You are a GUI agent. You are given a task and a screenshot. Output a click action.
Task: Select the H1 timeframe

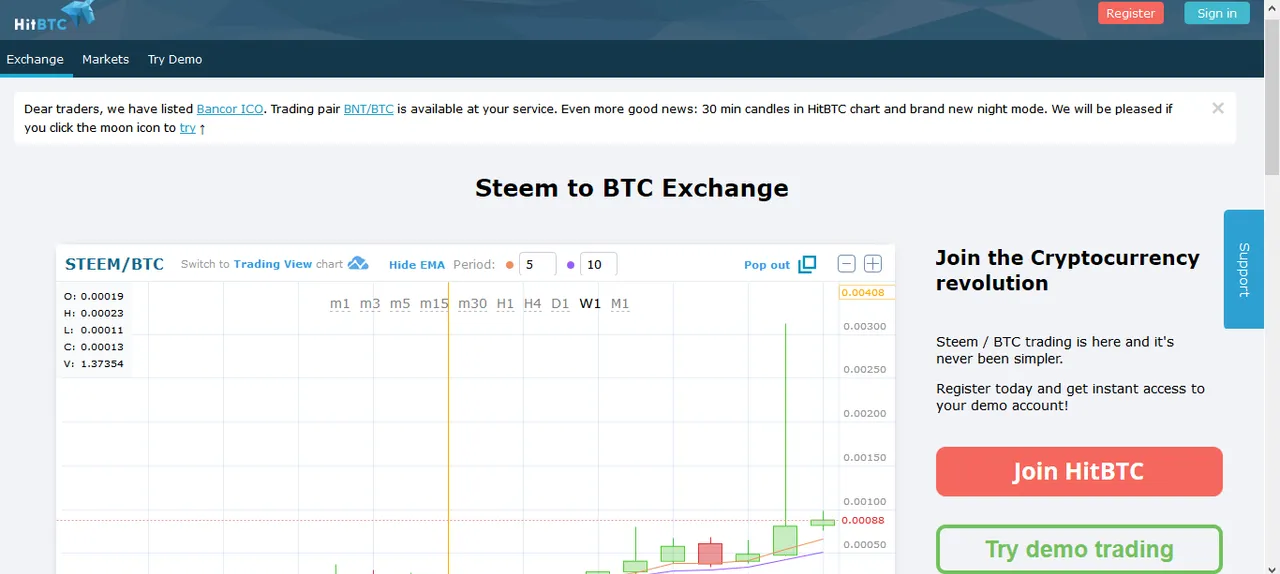point(505,303)
